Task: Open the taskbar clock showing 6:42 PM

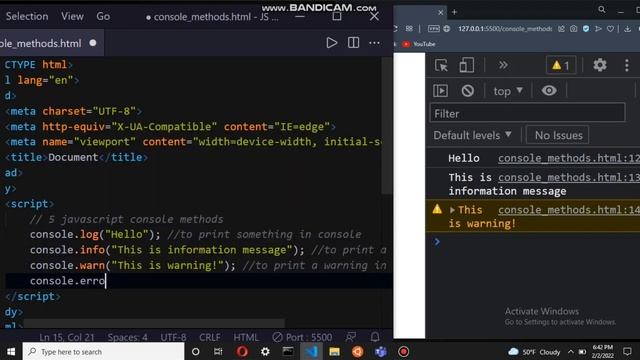Action: coord(602,351)
